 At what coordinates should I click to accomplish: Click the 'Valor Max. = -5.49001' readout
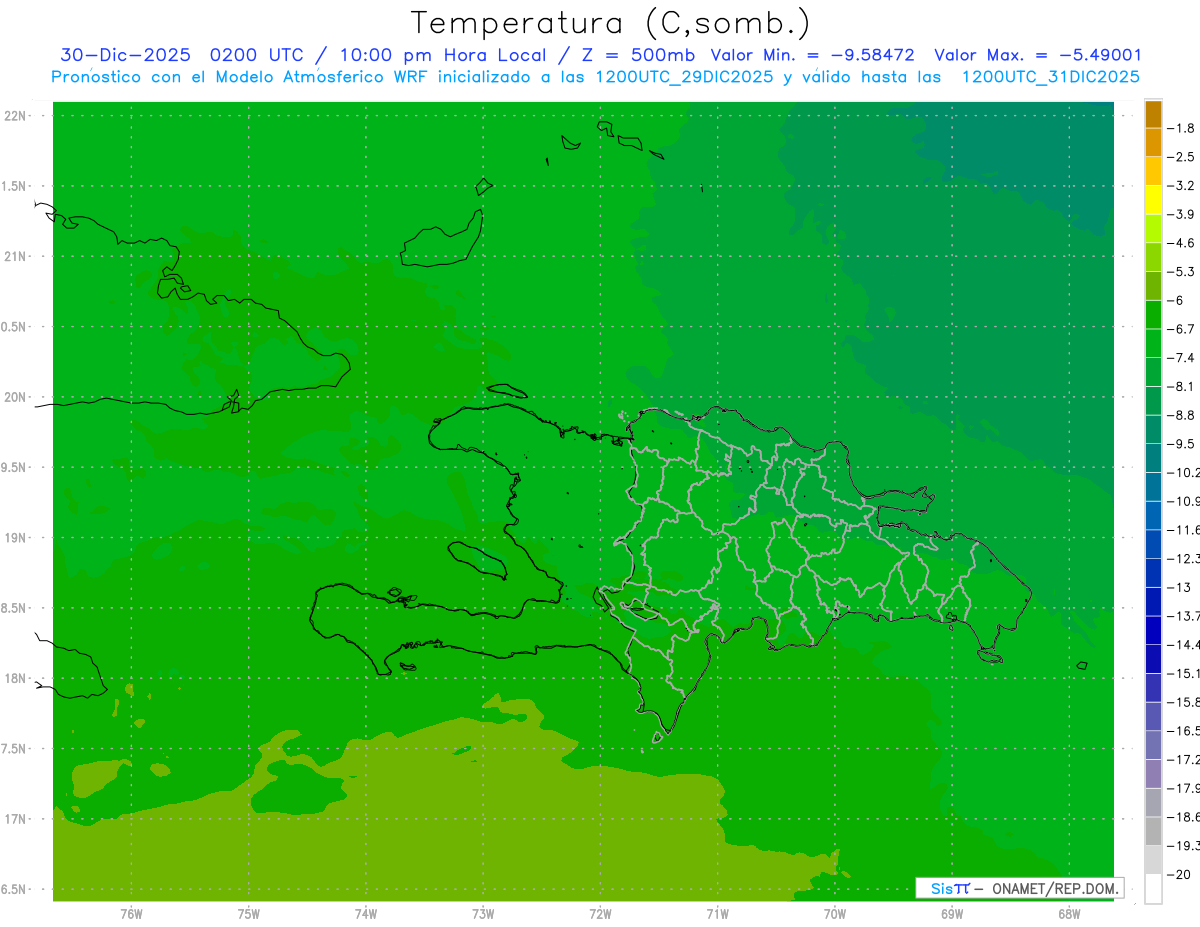tap(1038, 55)
